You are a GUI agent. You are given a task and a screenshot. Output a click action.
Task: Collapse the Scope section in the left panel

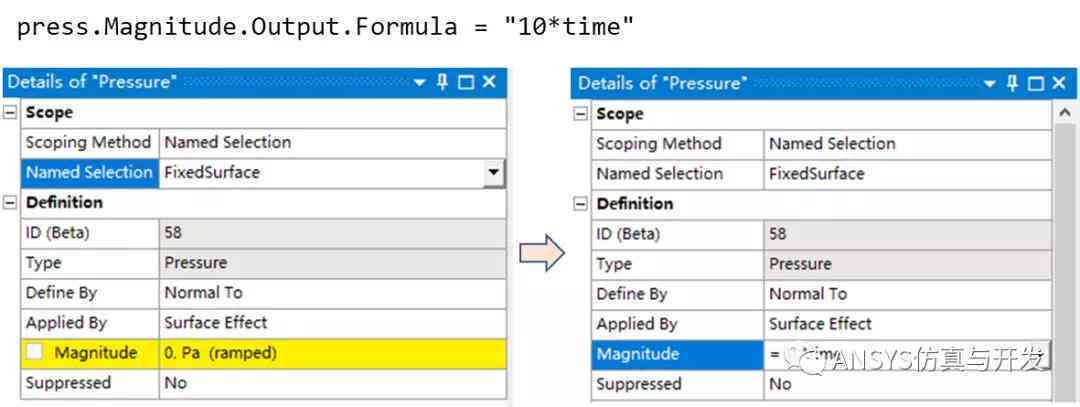tap(10, 112)
